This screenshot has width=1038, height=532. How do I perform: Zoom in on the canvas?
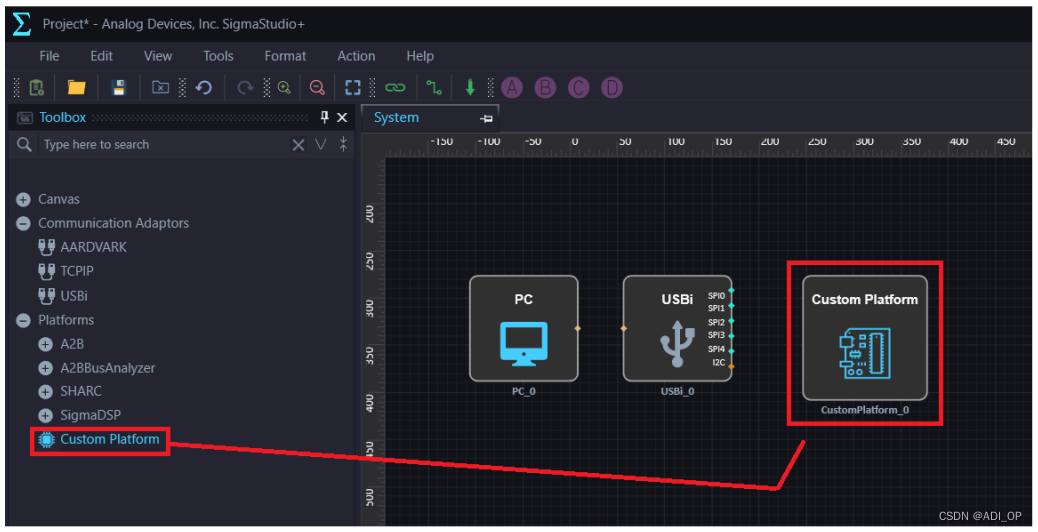[284, 87]
